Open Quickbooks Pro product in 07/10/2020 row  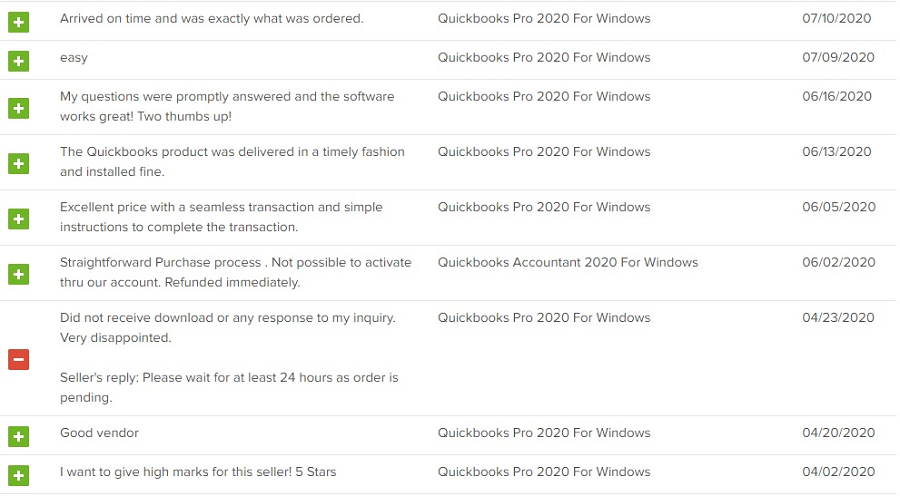pos(543,19)
